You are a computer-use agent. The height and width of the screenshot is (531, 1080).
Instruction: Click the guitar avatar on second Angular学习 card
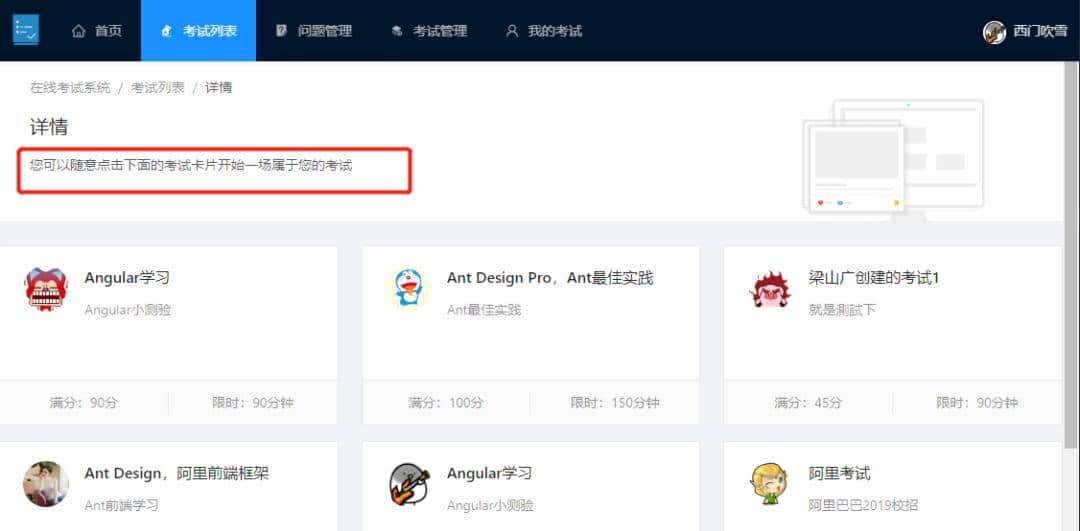(x=408, y=484)
